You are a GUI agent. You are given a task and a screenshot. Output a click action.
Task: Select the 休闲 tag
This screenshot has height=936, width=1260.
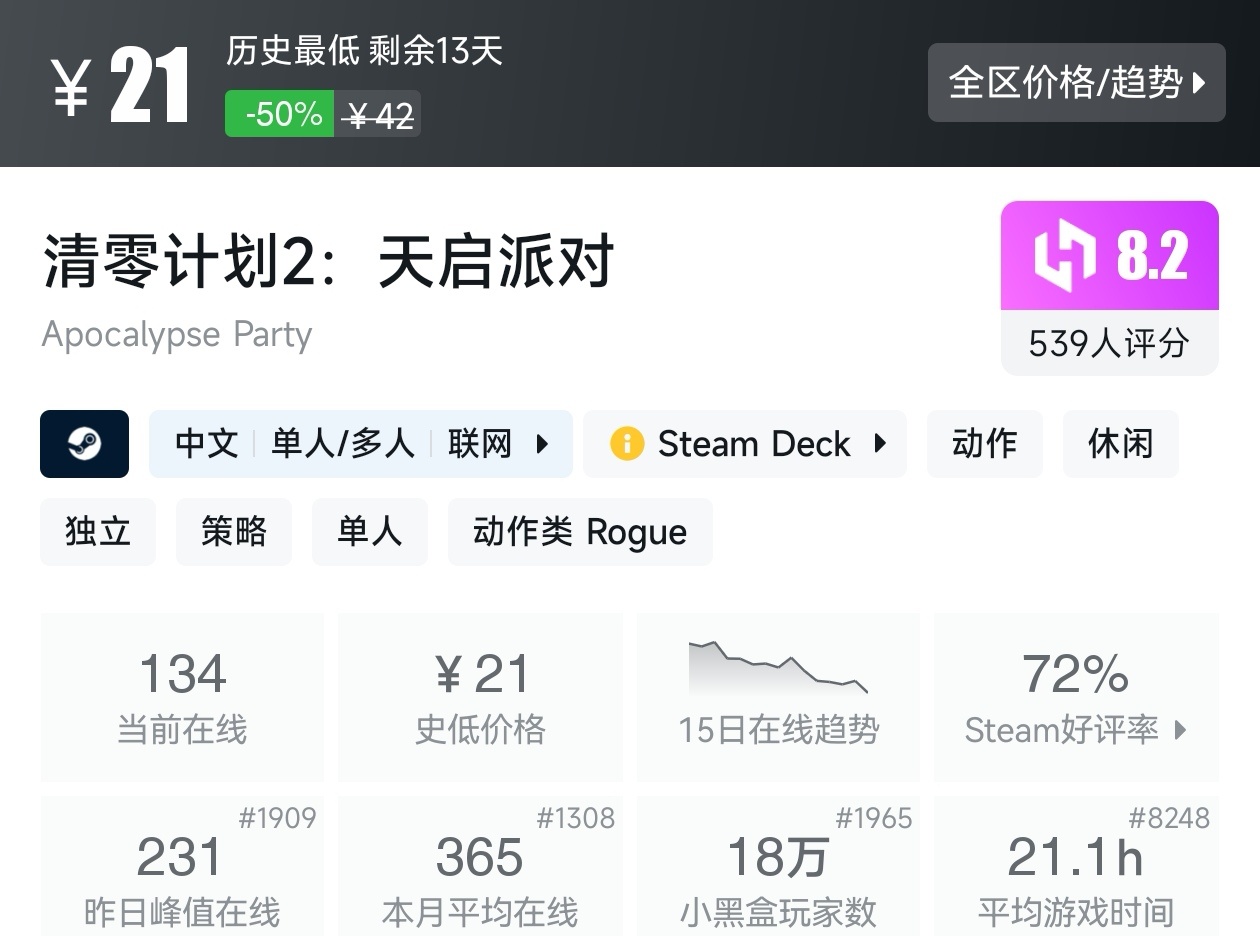click(1120, 443)
